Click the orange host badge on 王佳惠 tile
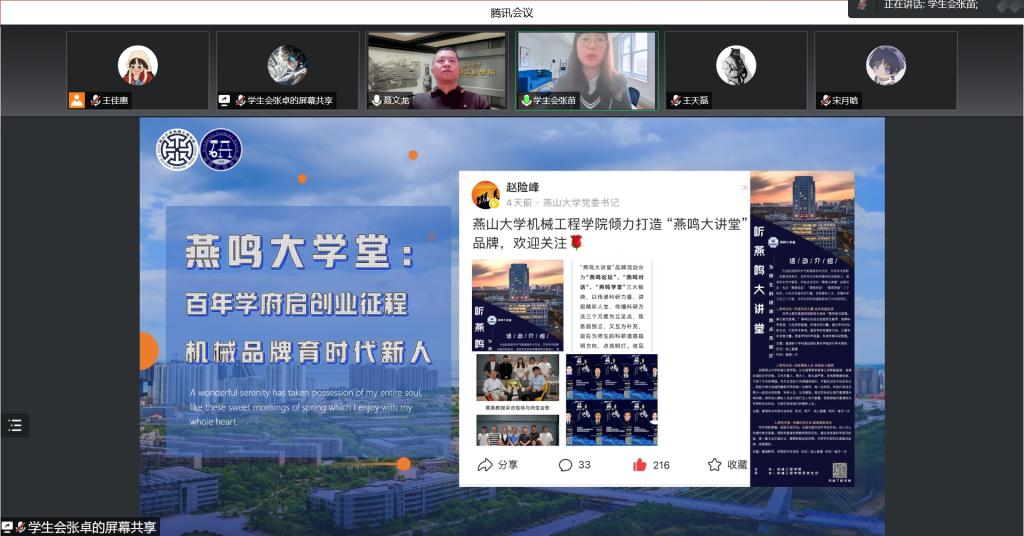The height and width of the screenshot is (536, 1024). pos(77,101)
